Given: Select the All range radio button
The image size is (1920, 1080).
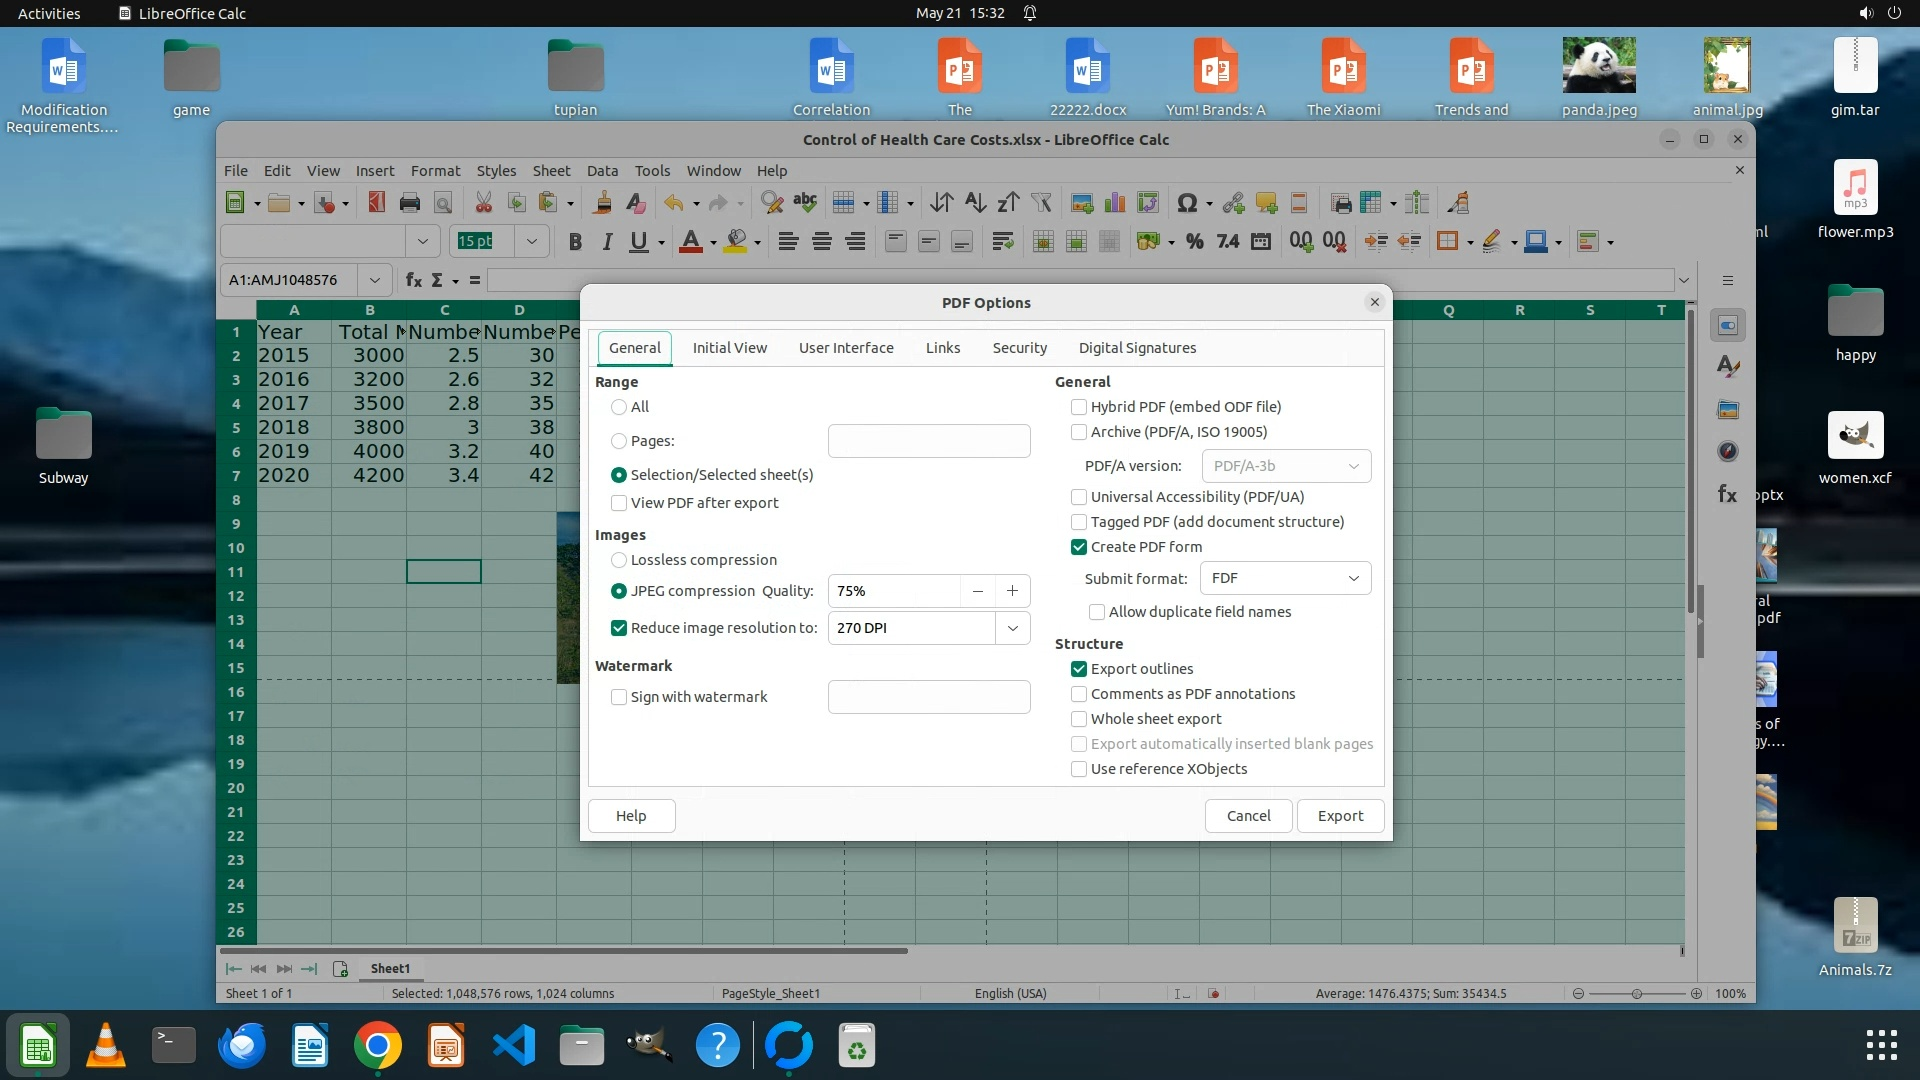Looking at the screenshot, I should [619, 407].
